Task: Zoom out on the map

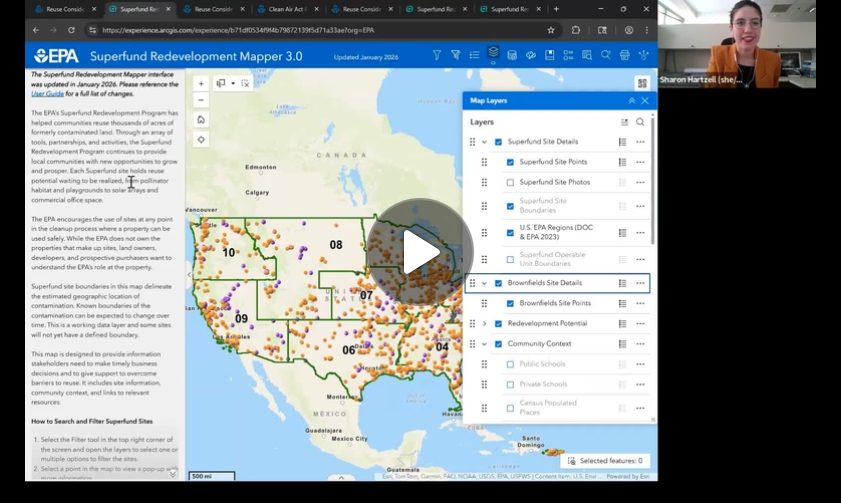Action: pyautogui.click(x=201, y=100)
